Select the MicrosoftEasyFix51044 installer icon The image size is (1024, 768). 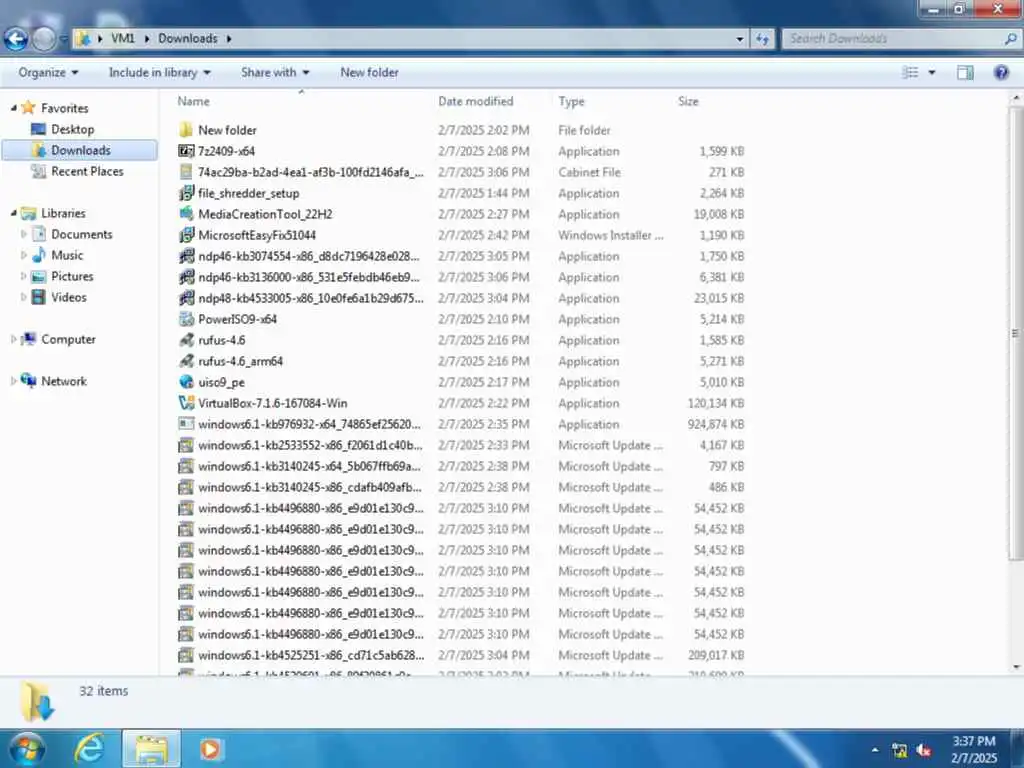point(186,235)
